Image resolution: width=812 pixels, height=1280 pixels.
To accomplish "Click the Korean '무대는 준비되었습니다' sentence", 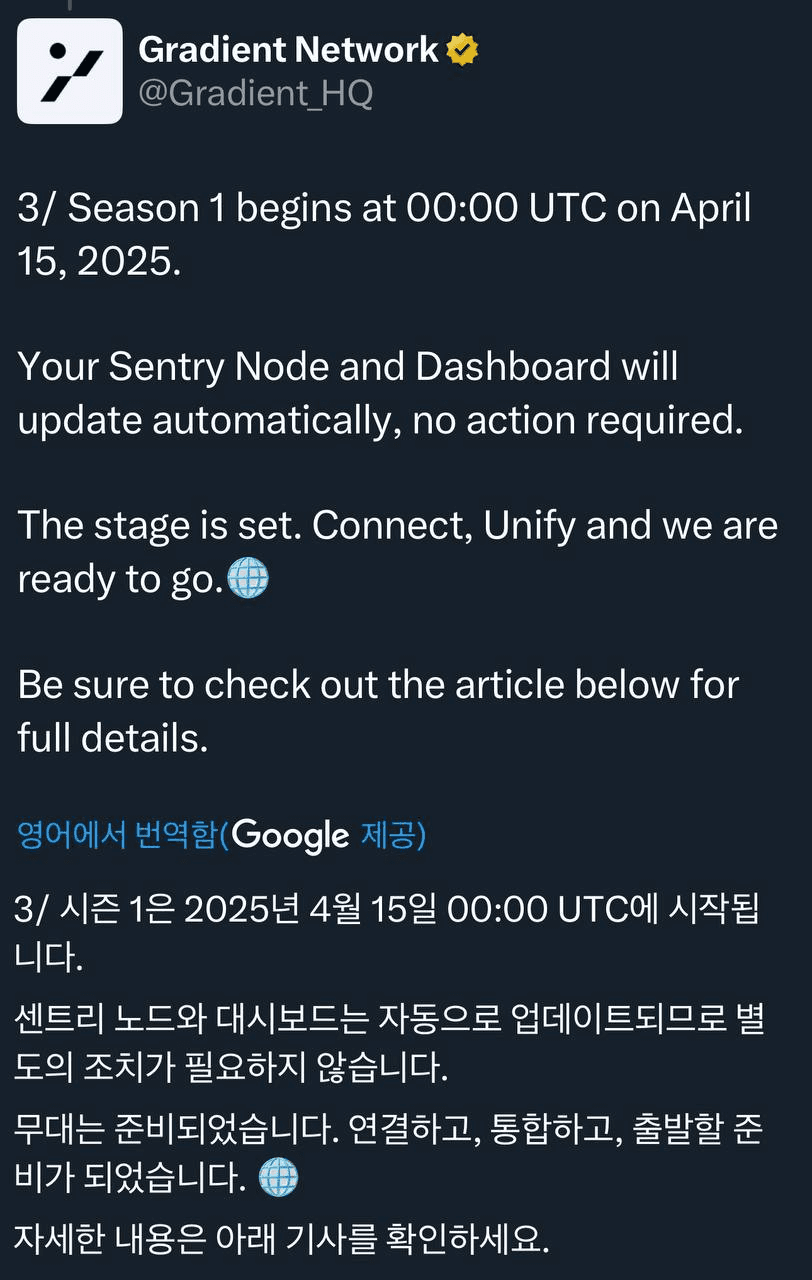I will (x=390, y=1155).
